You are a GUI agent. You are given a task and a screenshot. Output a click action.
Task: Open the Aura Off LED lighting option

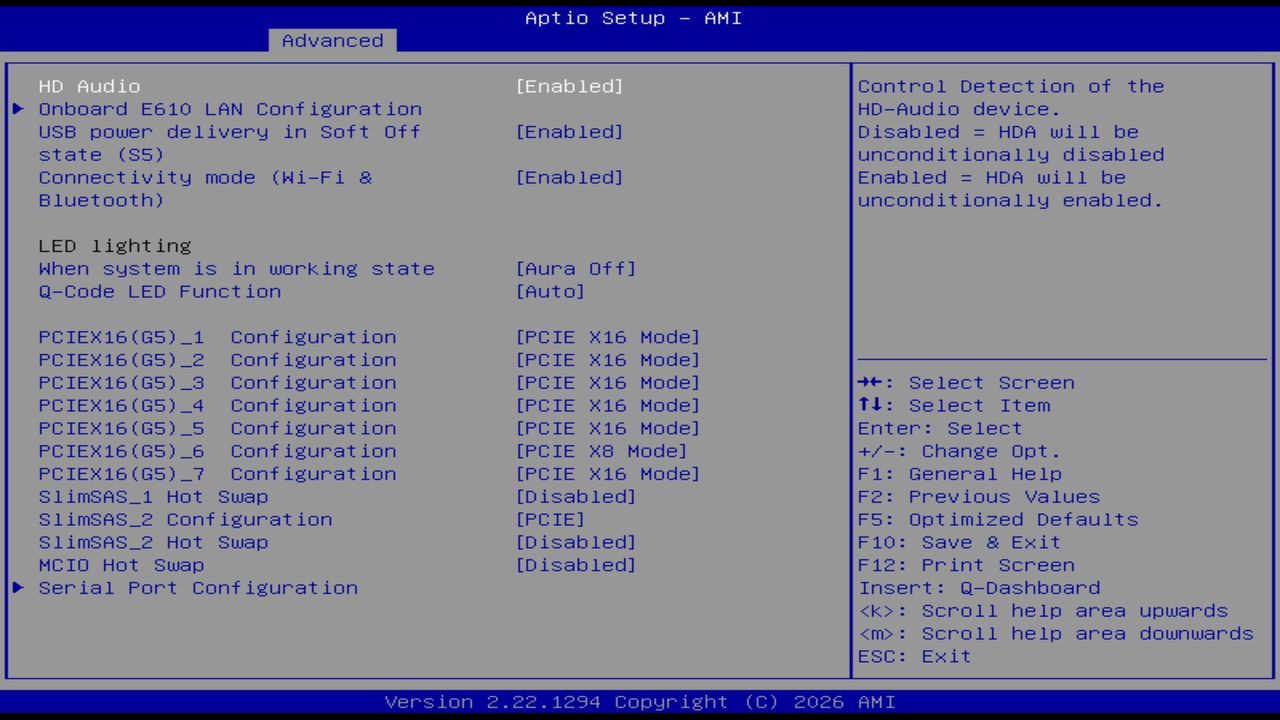[x=577, y=268]
